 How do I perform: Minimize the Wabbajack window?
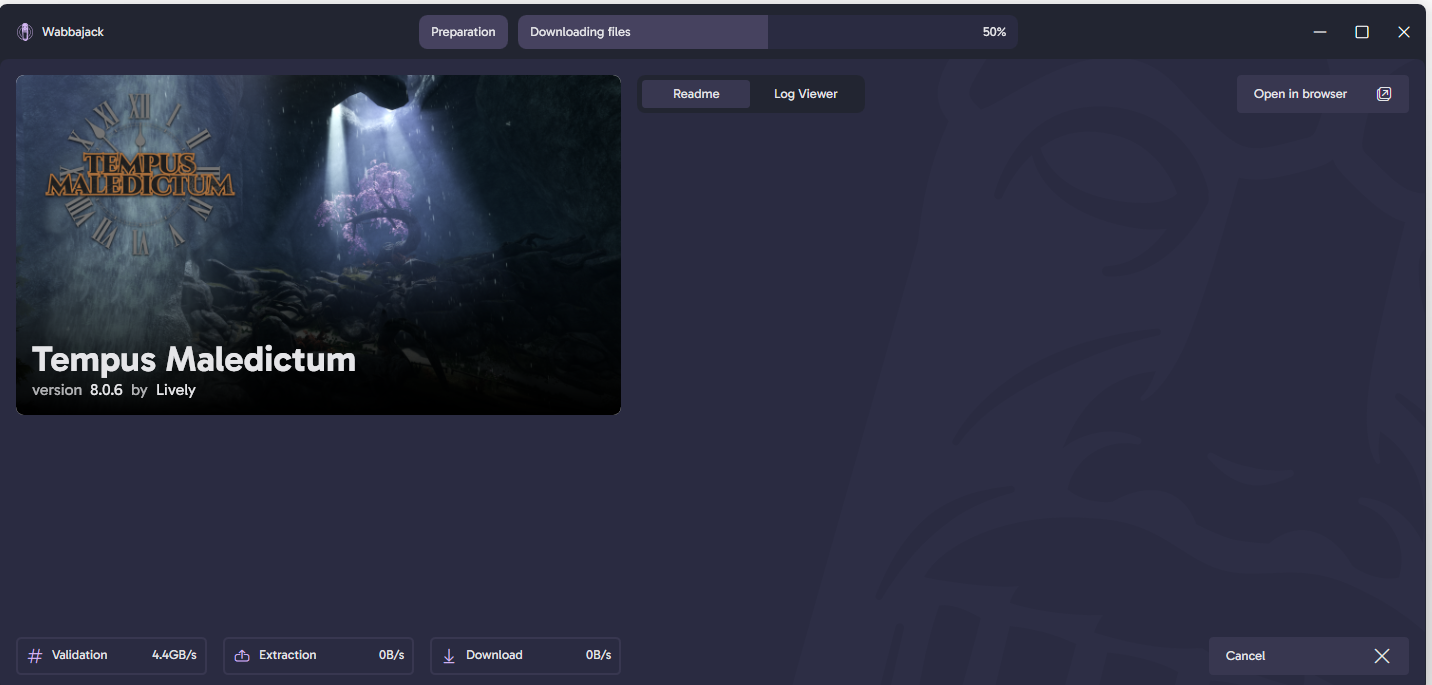click(1320, 32)
